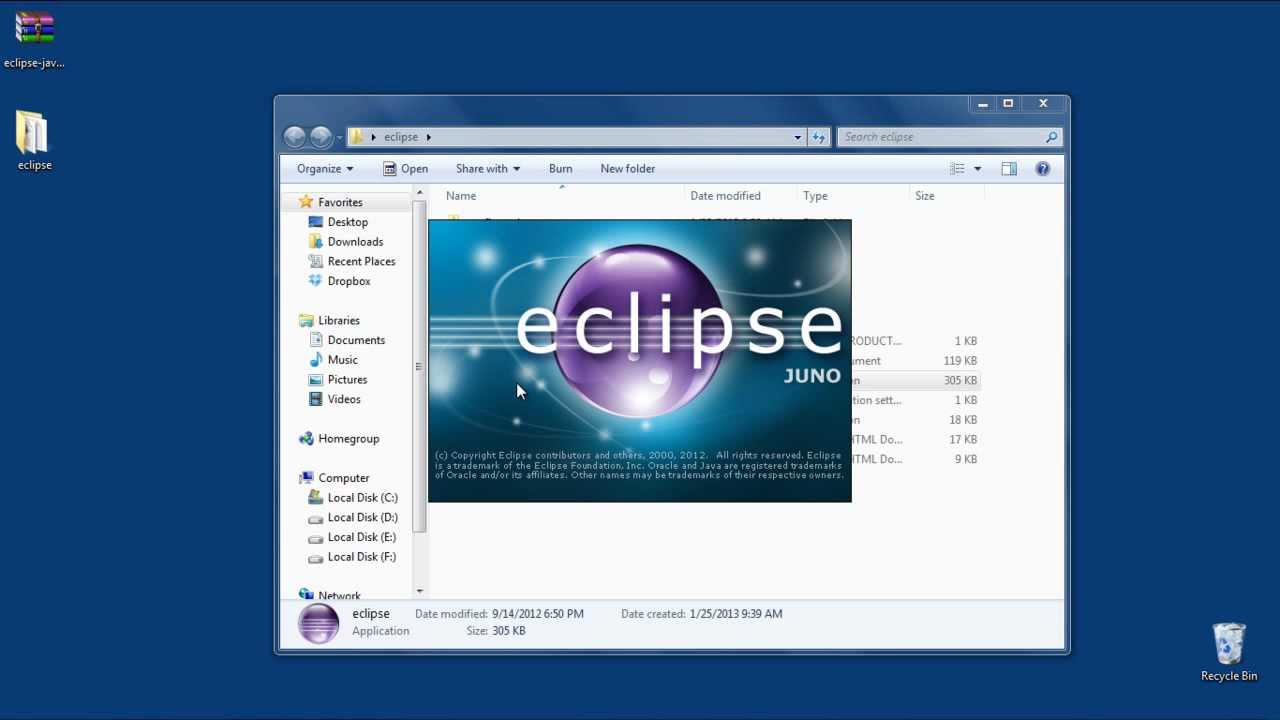This screenshot has width=1280, height=720.
Task: Open Help with the question mark icon
Action: (x=1043, y=169)
